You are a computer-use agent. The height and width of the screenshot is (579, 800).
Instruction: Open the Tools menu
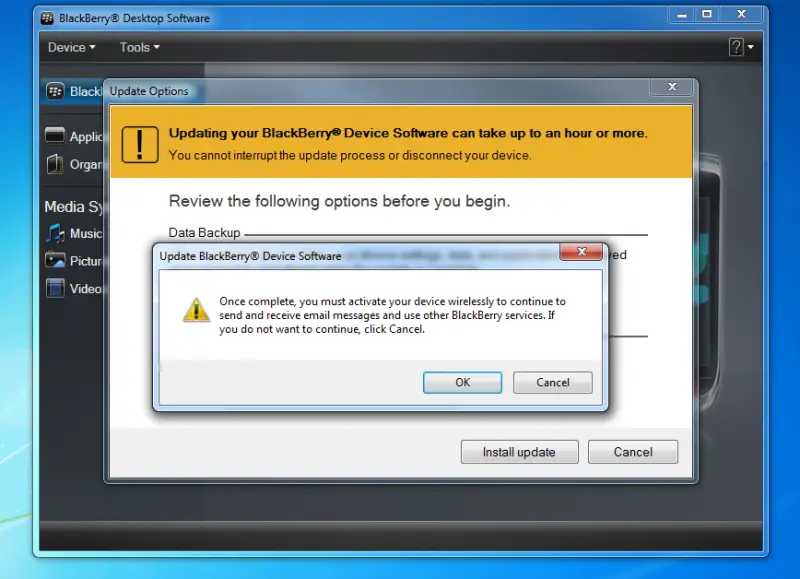click(x=139, y=47)
